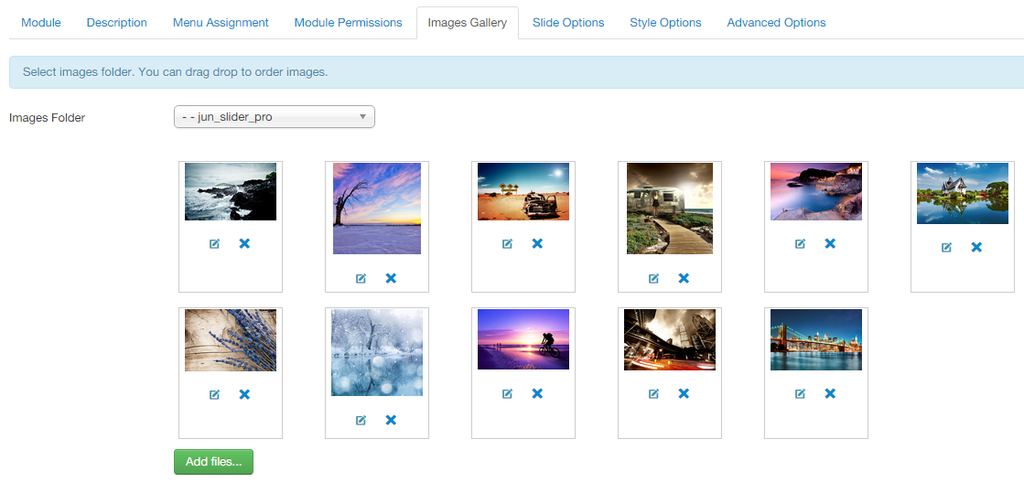Open the Images Folder dropdown

pyautogui.click(x=274, y=117)
